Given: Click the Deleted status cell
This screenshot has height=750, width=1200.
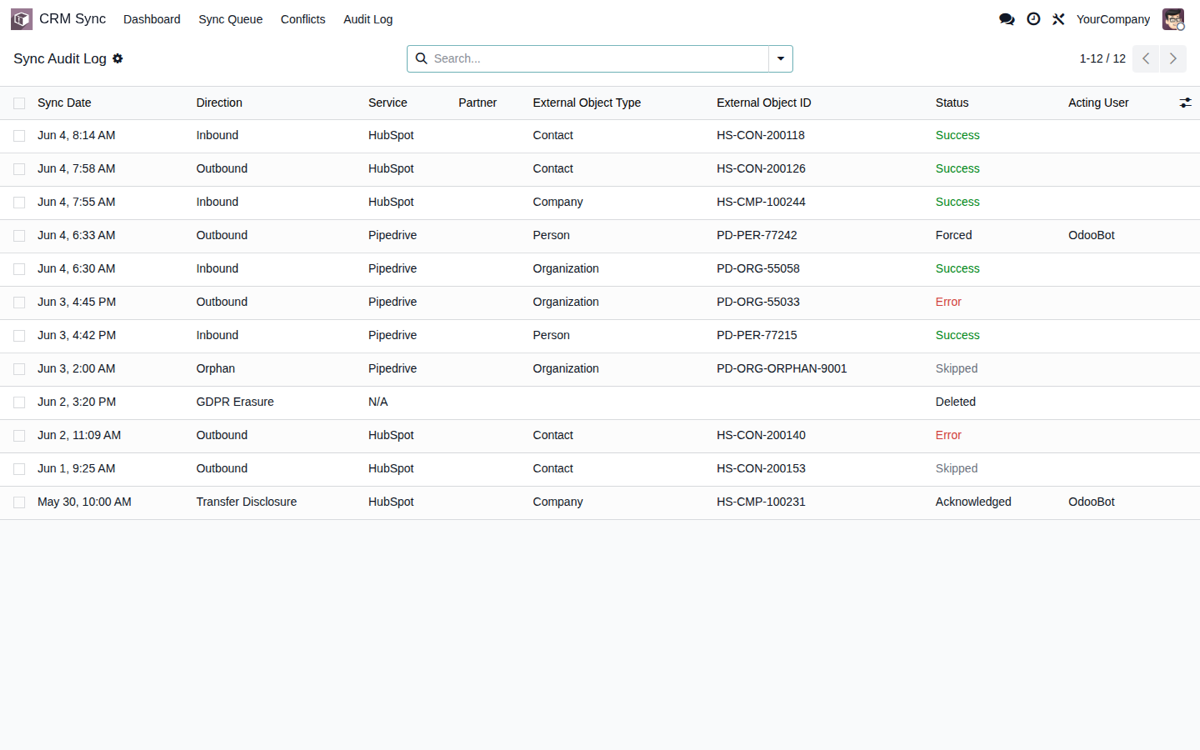Looking at the screenshot, I should 956,402.
